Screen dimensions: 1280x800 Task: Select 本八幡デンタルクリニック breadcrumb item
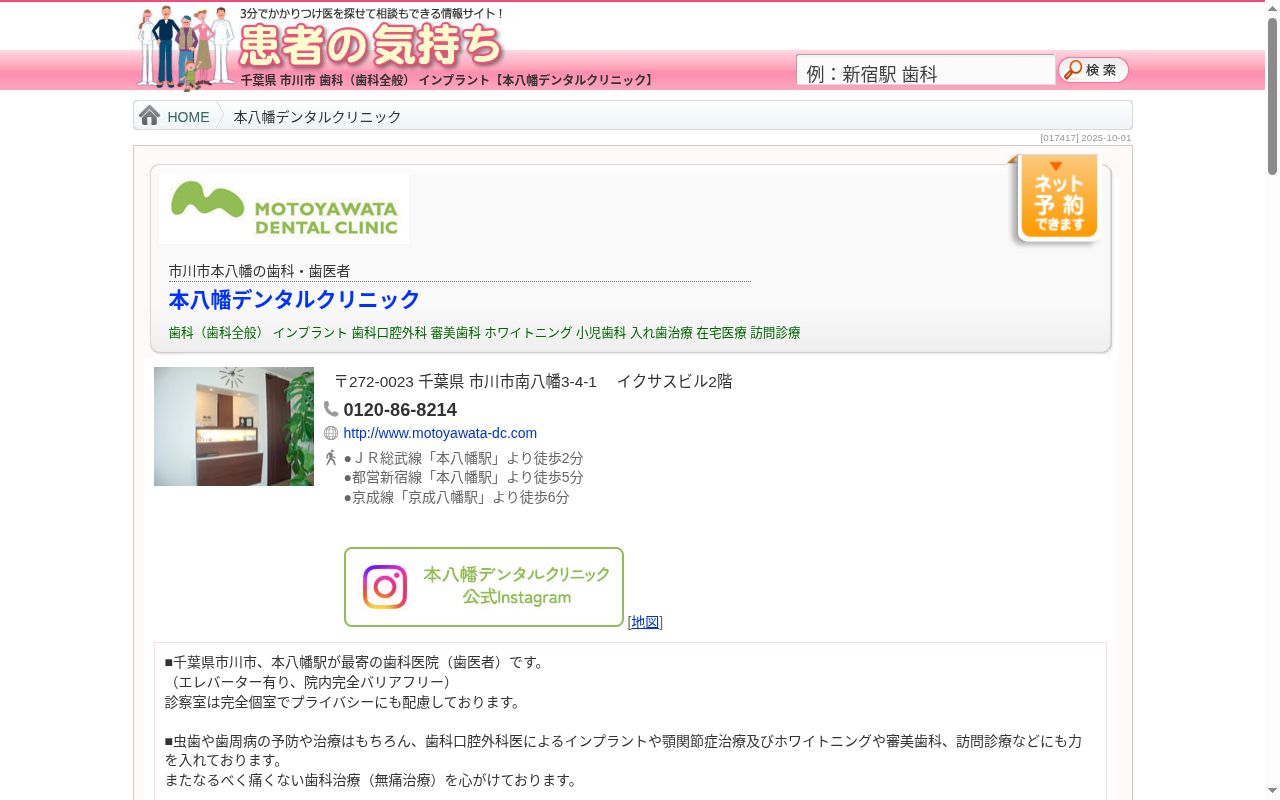pos(317,117)
